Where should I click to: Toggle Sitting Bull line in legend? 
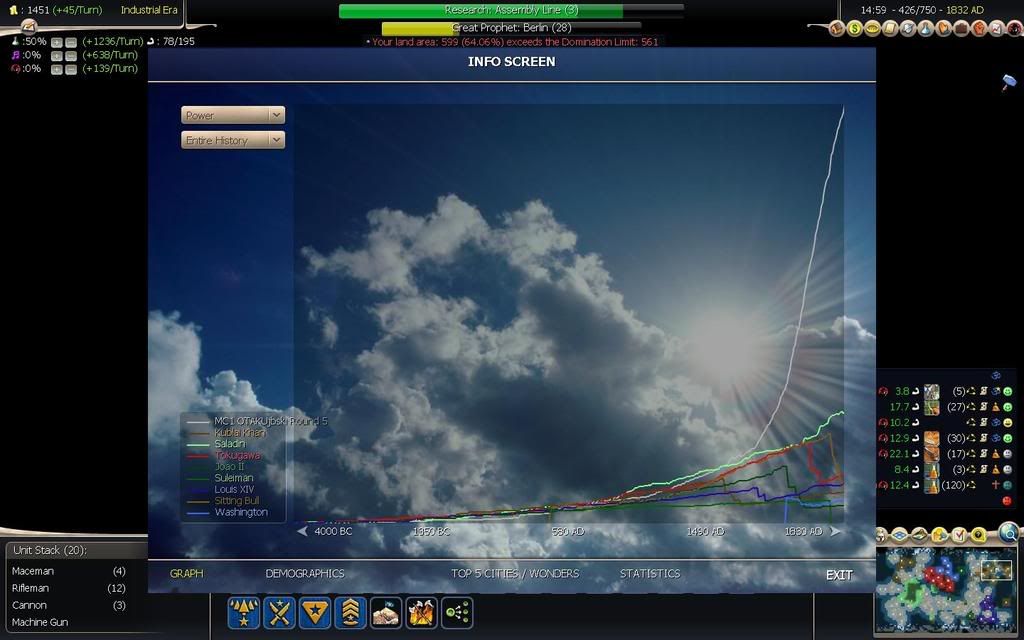[x=223, y=501]
